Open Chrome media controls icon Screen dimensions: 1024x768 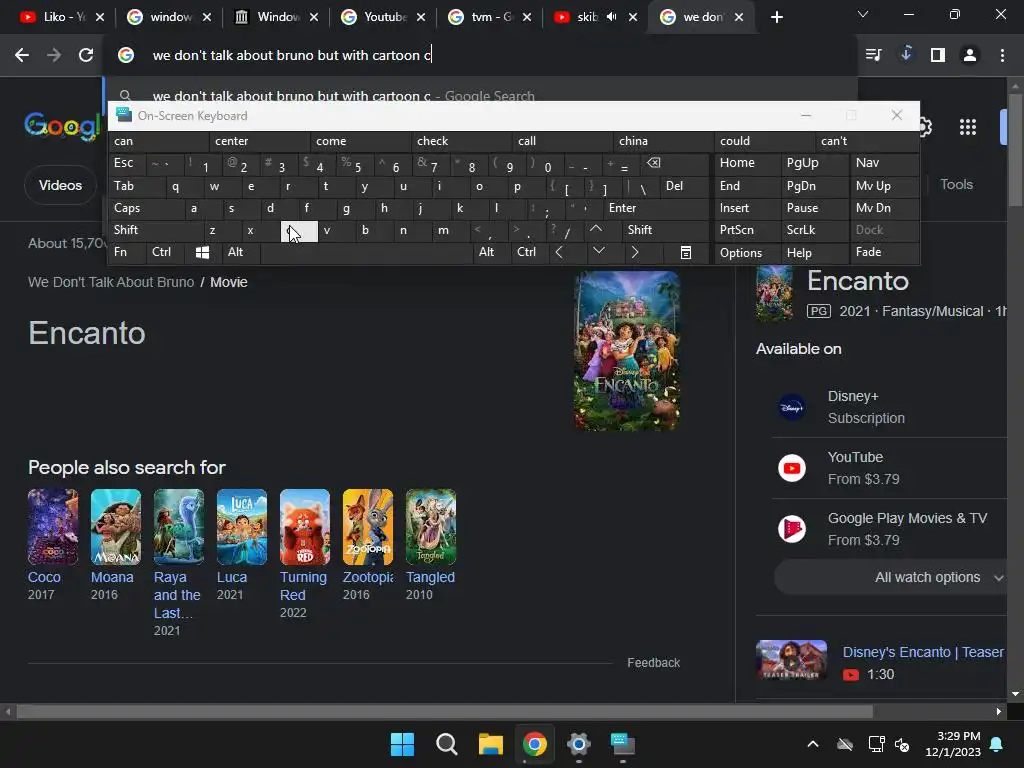[x=873, y=56]
